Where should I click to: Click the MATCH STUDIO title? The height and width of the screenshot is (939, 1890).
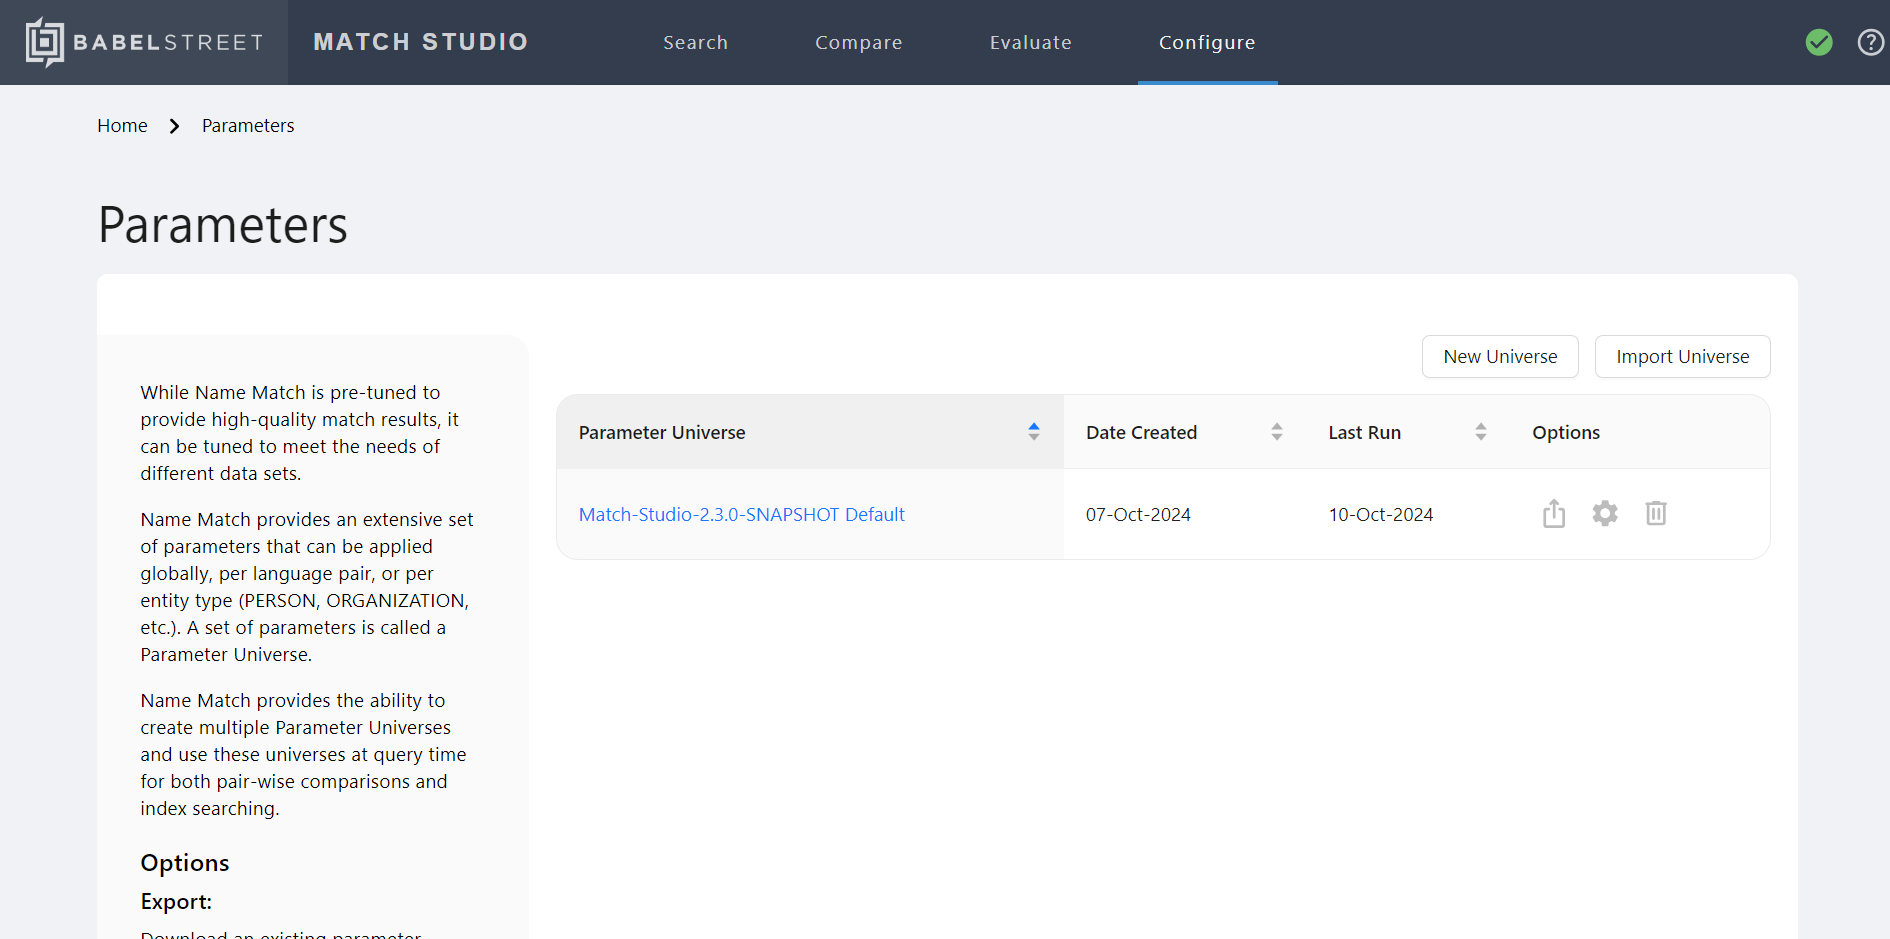421,42
